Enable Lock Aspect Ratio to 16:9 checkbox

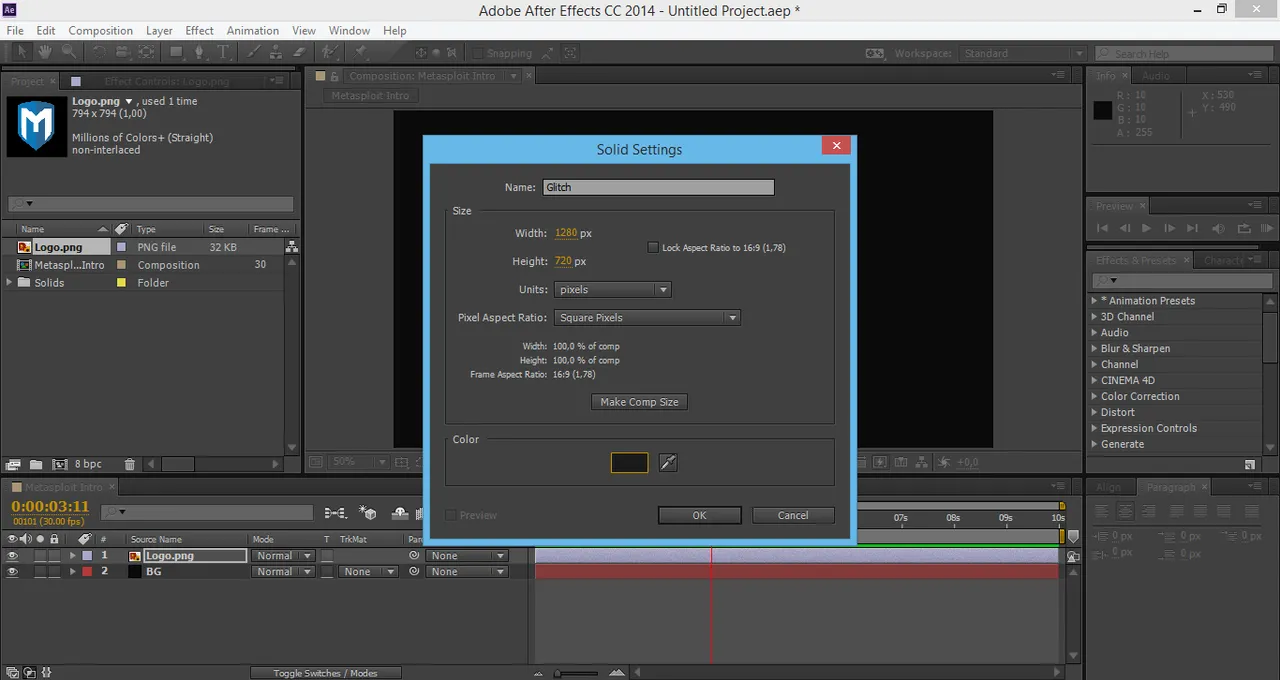tap(653, 247)
